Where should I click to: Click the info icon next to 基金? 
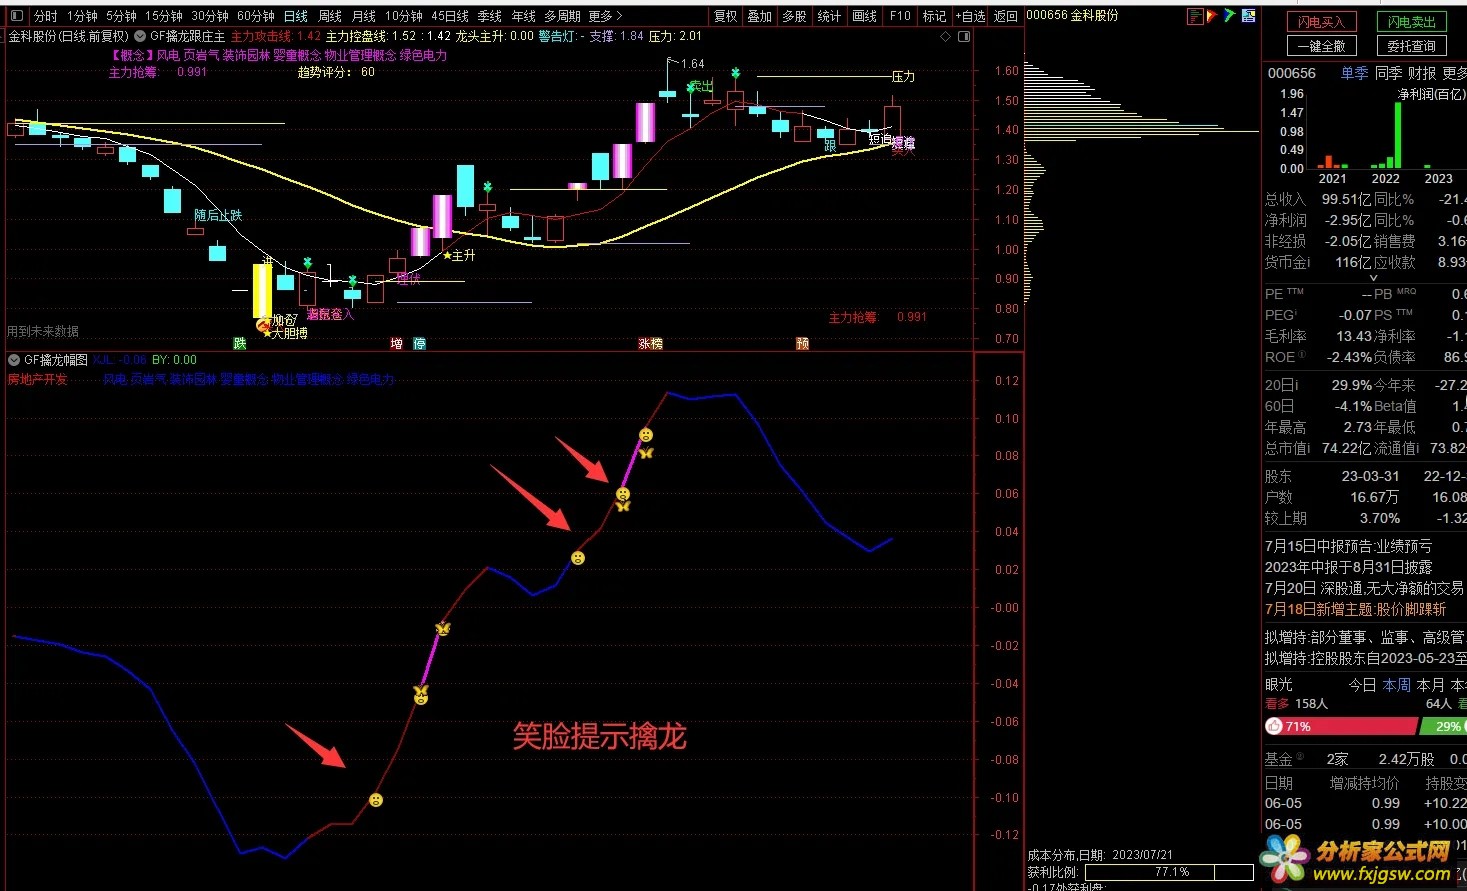pos(1299,756)
